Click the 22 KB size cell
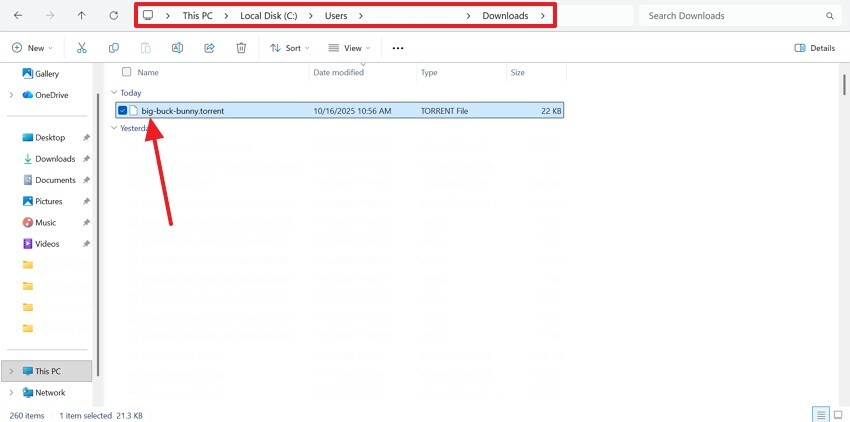This screenshot has height=422, width=850. click(551, 111)
